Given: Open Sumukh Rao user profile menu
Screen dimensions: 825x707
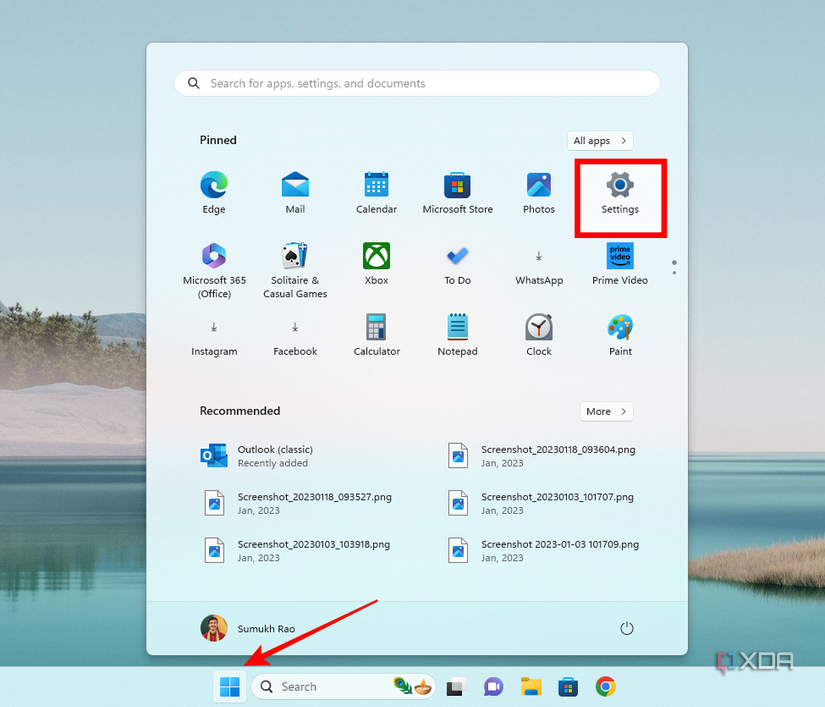Looking at the screenshot, I should (x=248, y=628).
